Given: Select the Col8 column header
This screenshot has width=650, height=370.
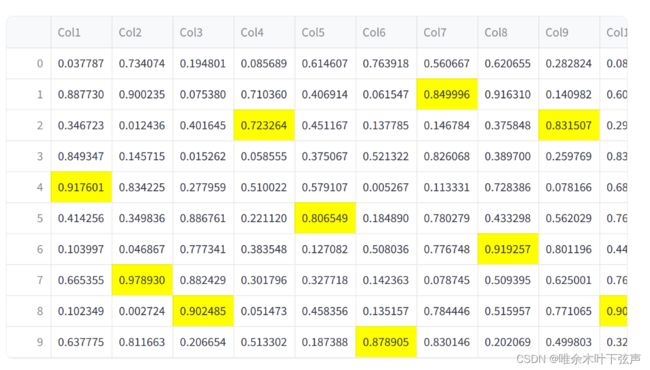Looking at the screenshot, I should click(508, 32).
